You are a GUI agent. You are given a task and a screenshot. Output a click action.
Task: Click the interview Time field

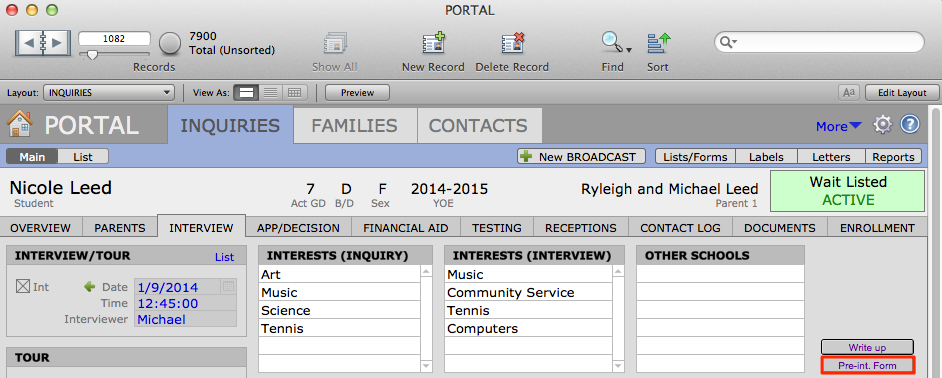(x=186, y=303)
